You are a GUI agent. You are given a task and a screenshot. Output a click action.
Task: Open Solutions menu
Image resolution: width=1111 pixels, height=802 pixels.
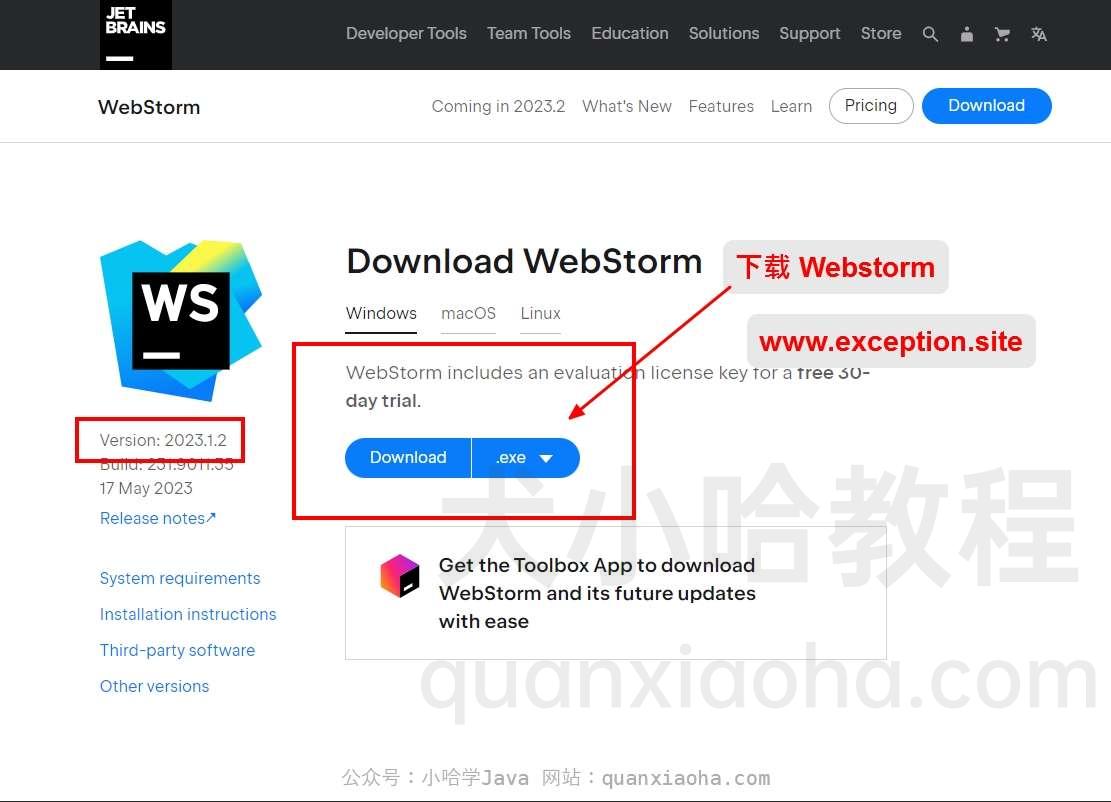(x=723, y=33)
